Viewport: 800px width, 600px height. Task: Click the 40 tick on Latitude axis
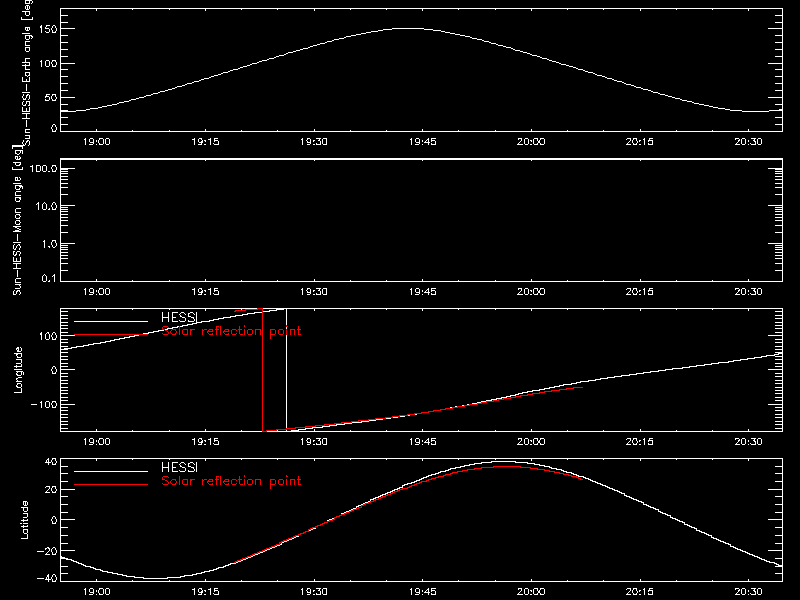click(x=51, y=462)
